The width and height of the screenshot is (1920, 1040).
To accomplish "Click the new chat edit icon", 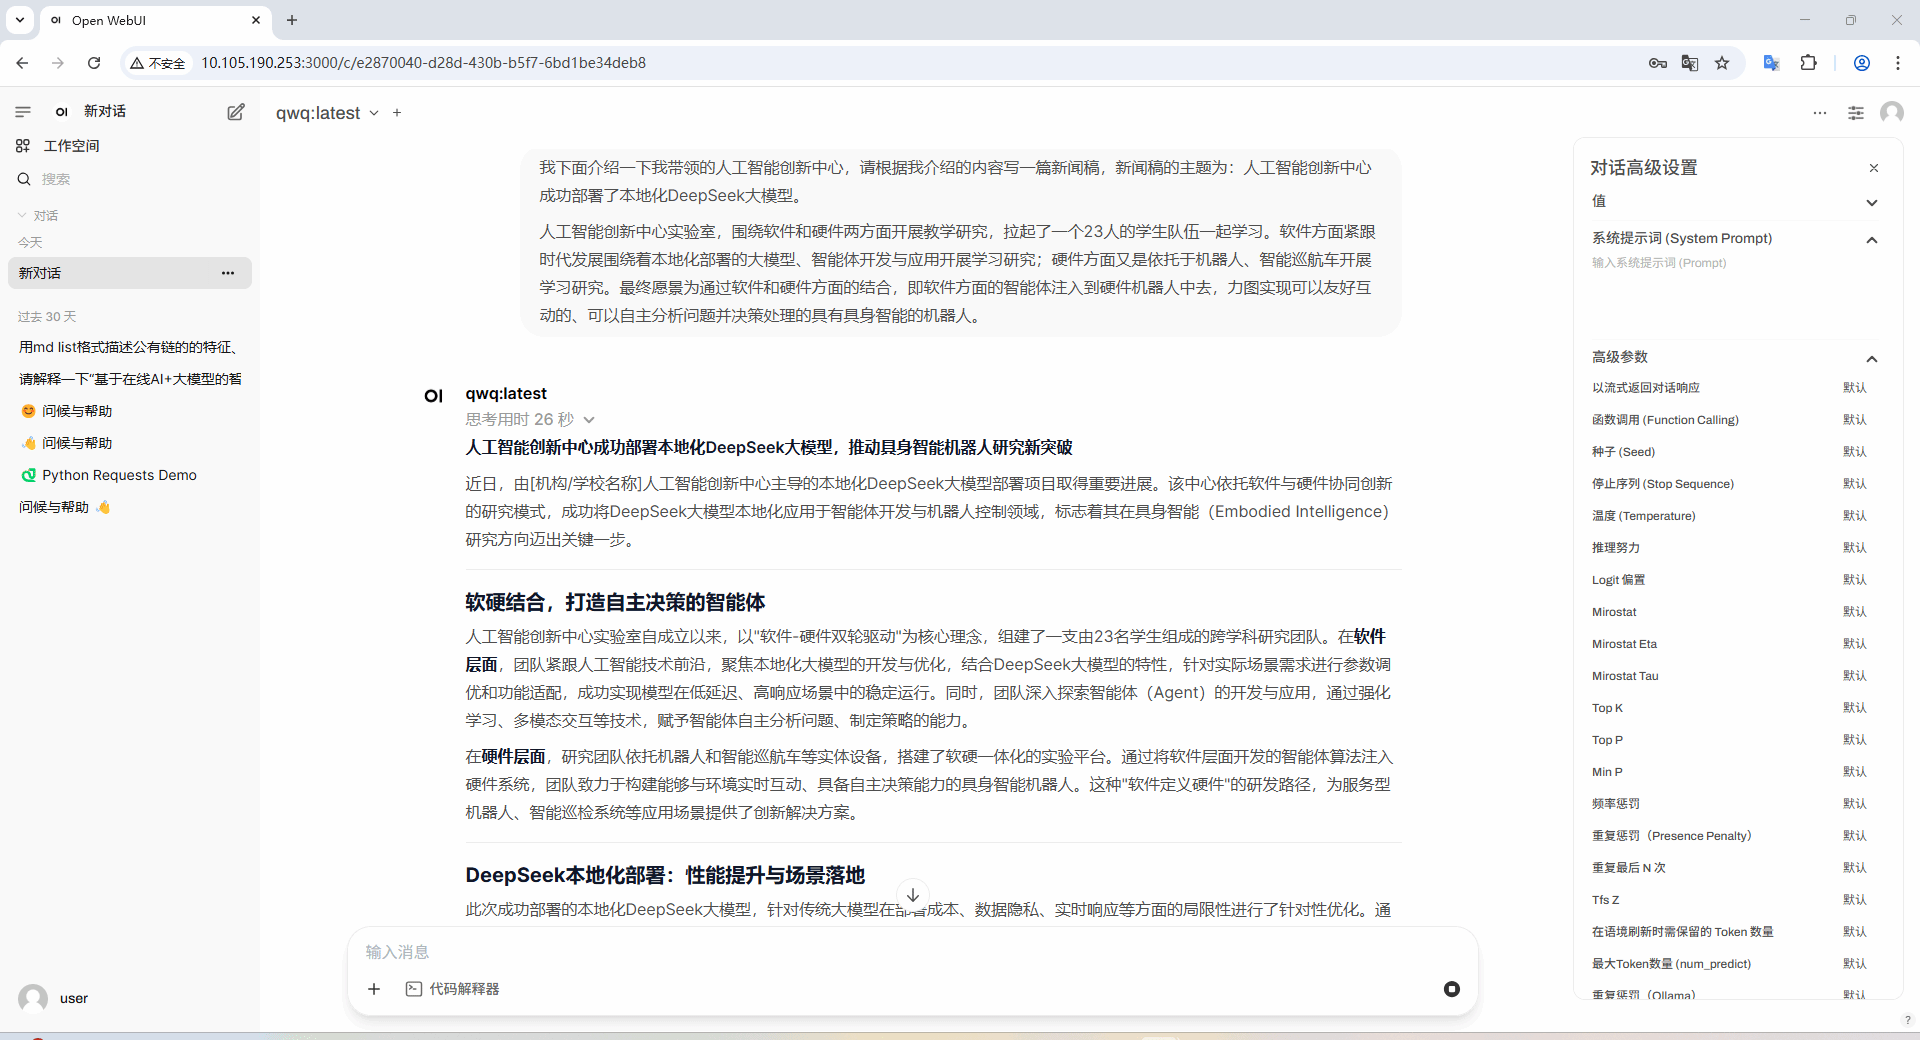I will (235, 112).
